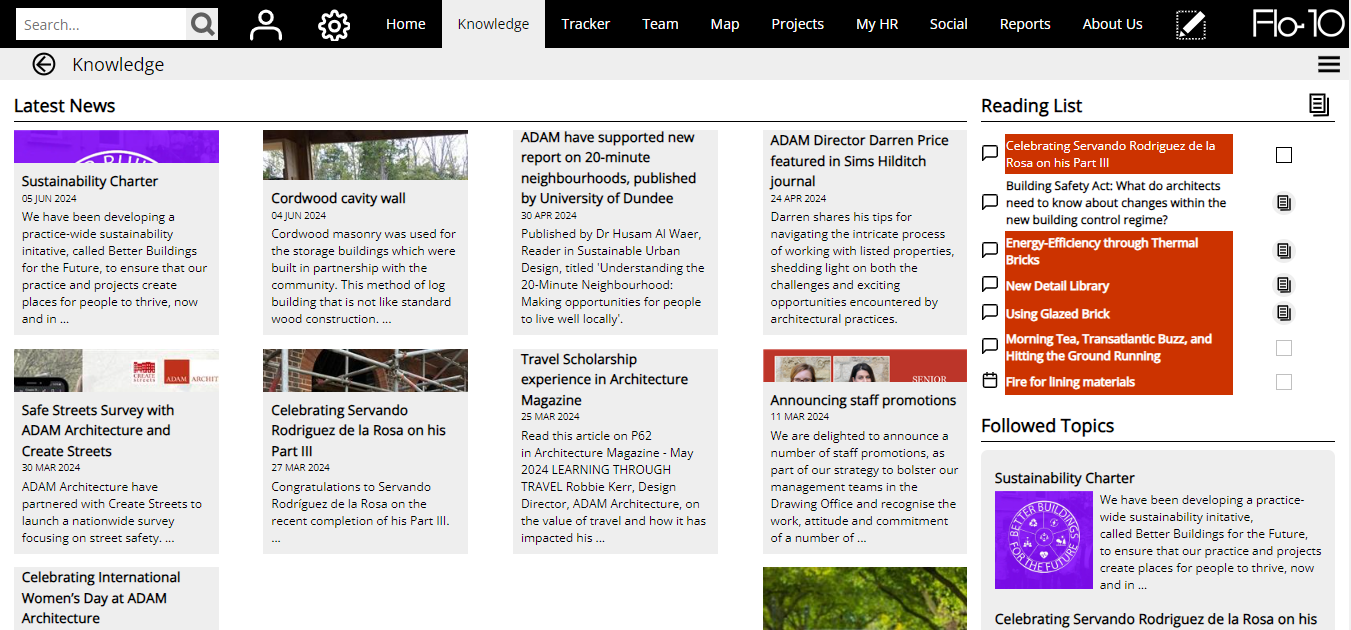The width and height of the screenshot is (1351, 630).
Task: Click document icon for New Detail Library
Action: point(1284,285)
